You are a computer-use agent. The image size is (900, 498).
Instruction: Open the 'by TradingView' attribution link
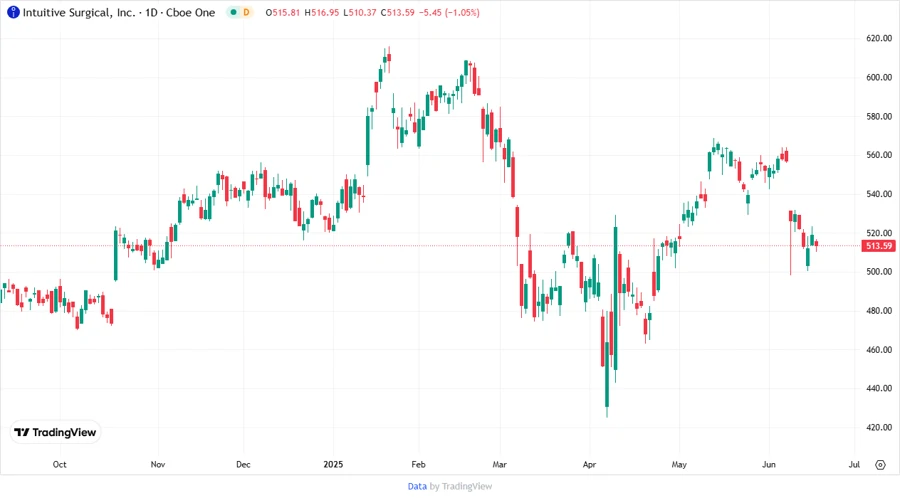[461, 487]
